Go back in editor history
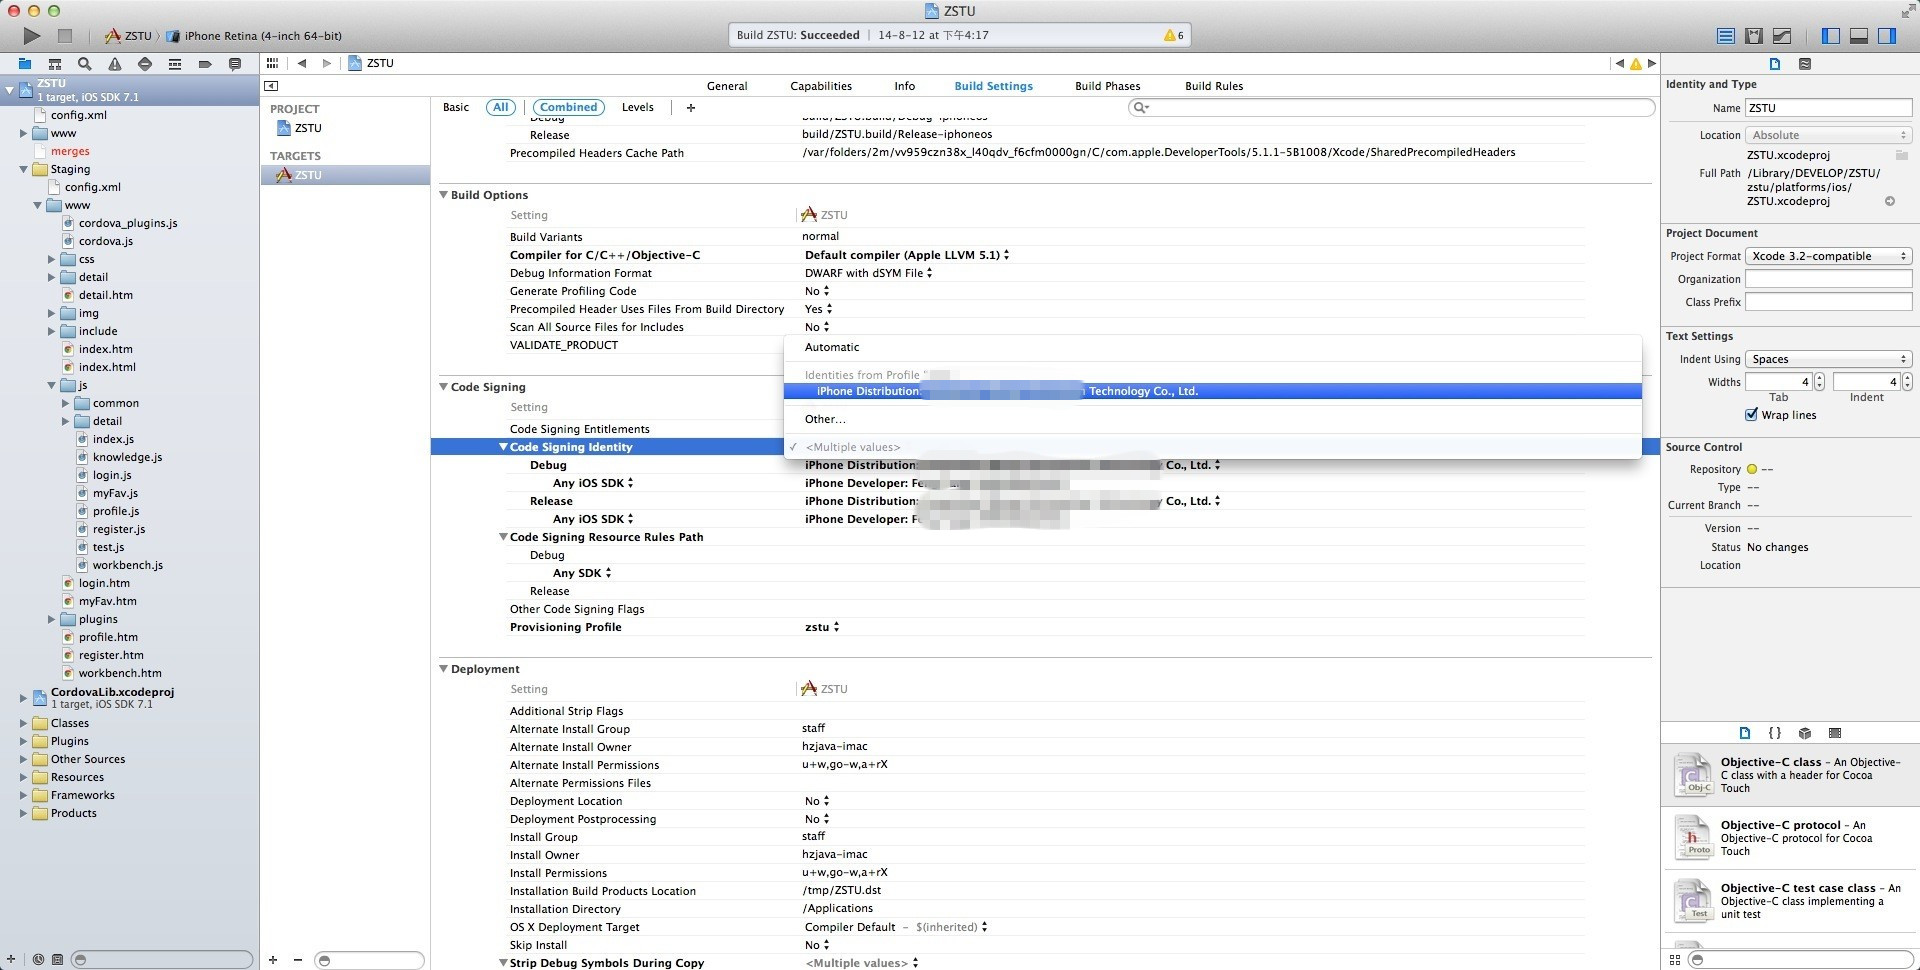1920x970 pixels. click(302, 63)
